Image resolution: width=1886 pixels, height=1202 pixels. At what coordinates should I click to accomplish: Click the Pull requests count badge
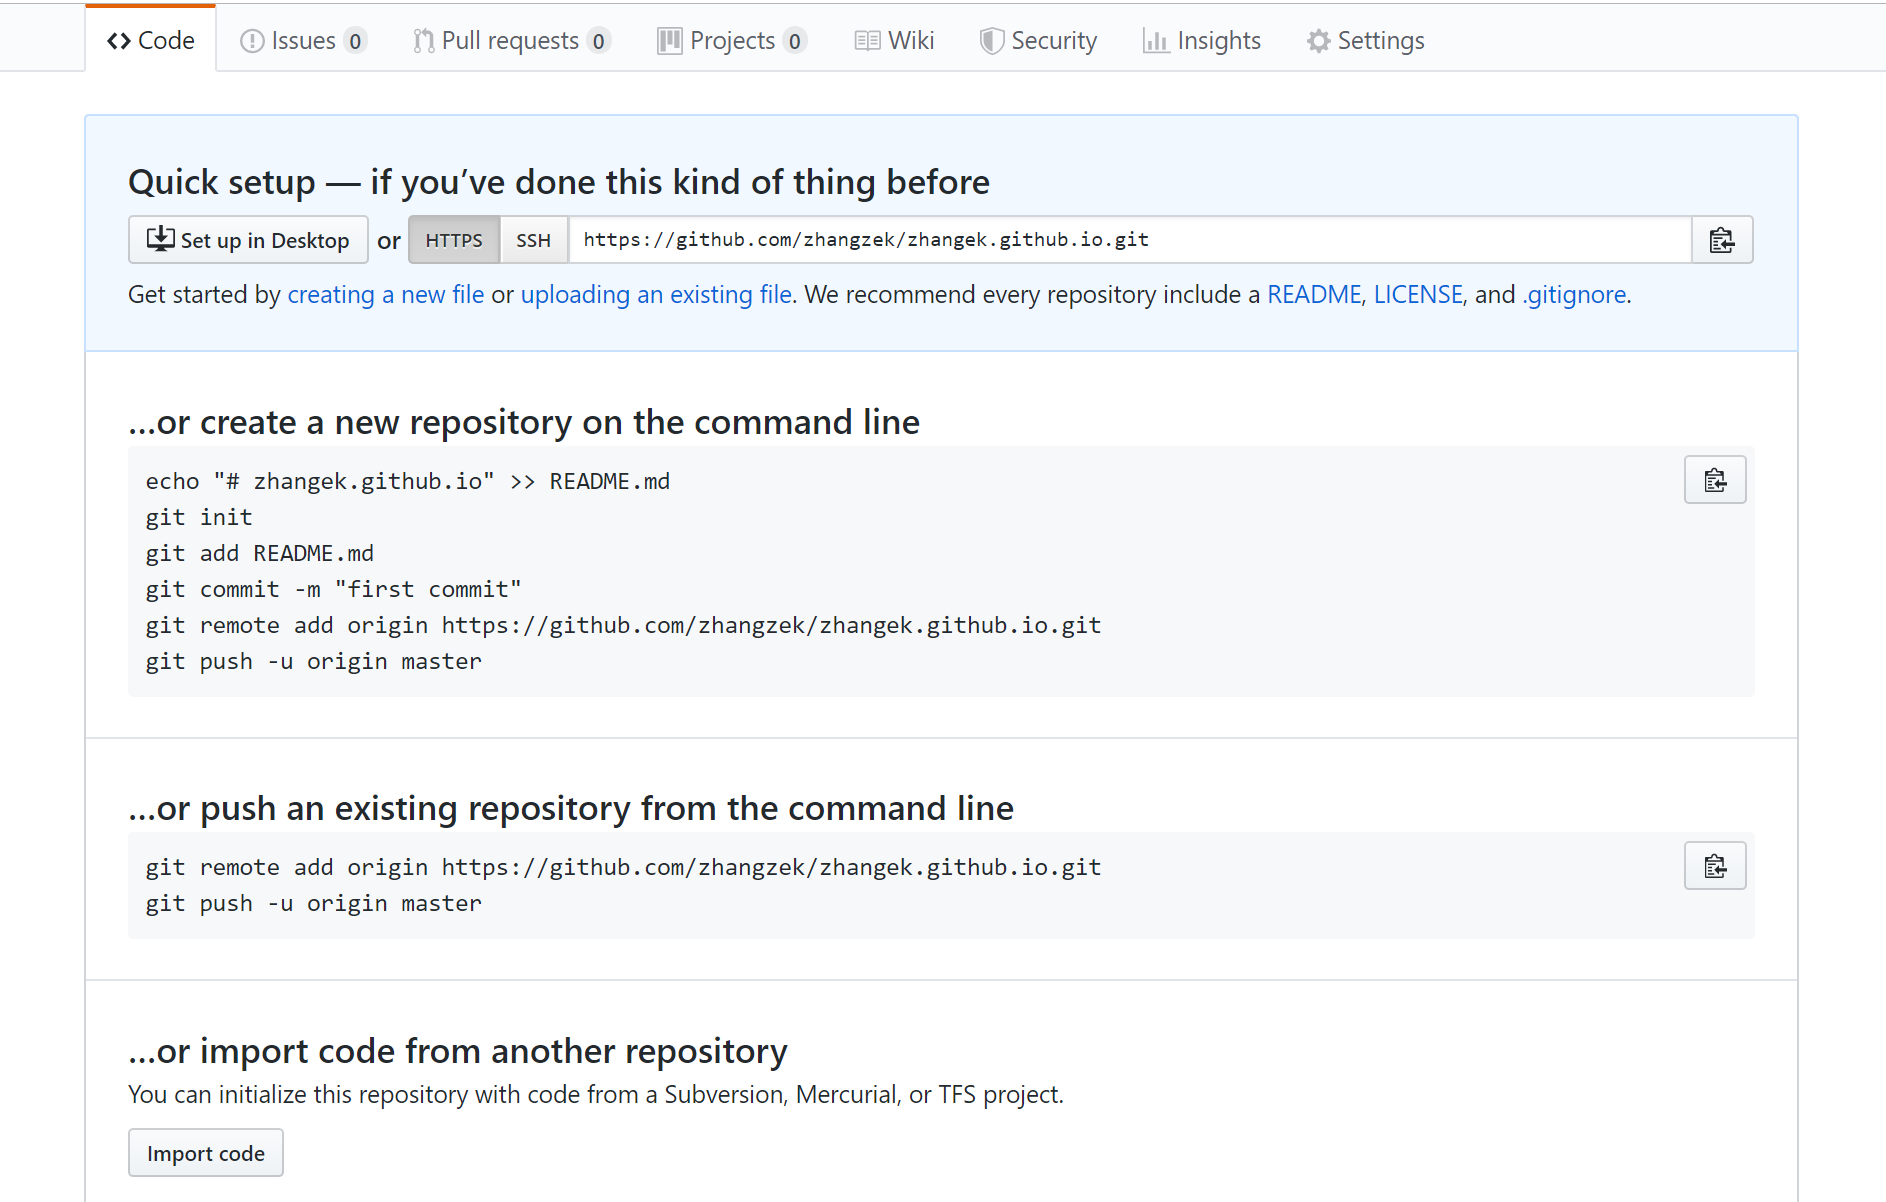point(598,41)
